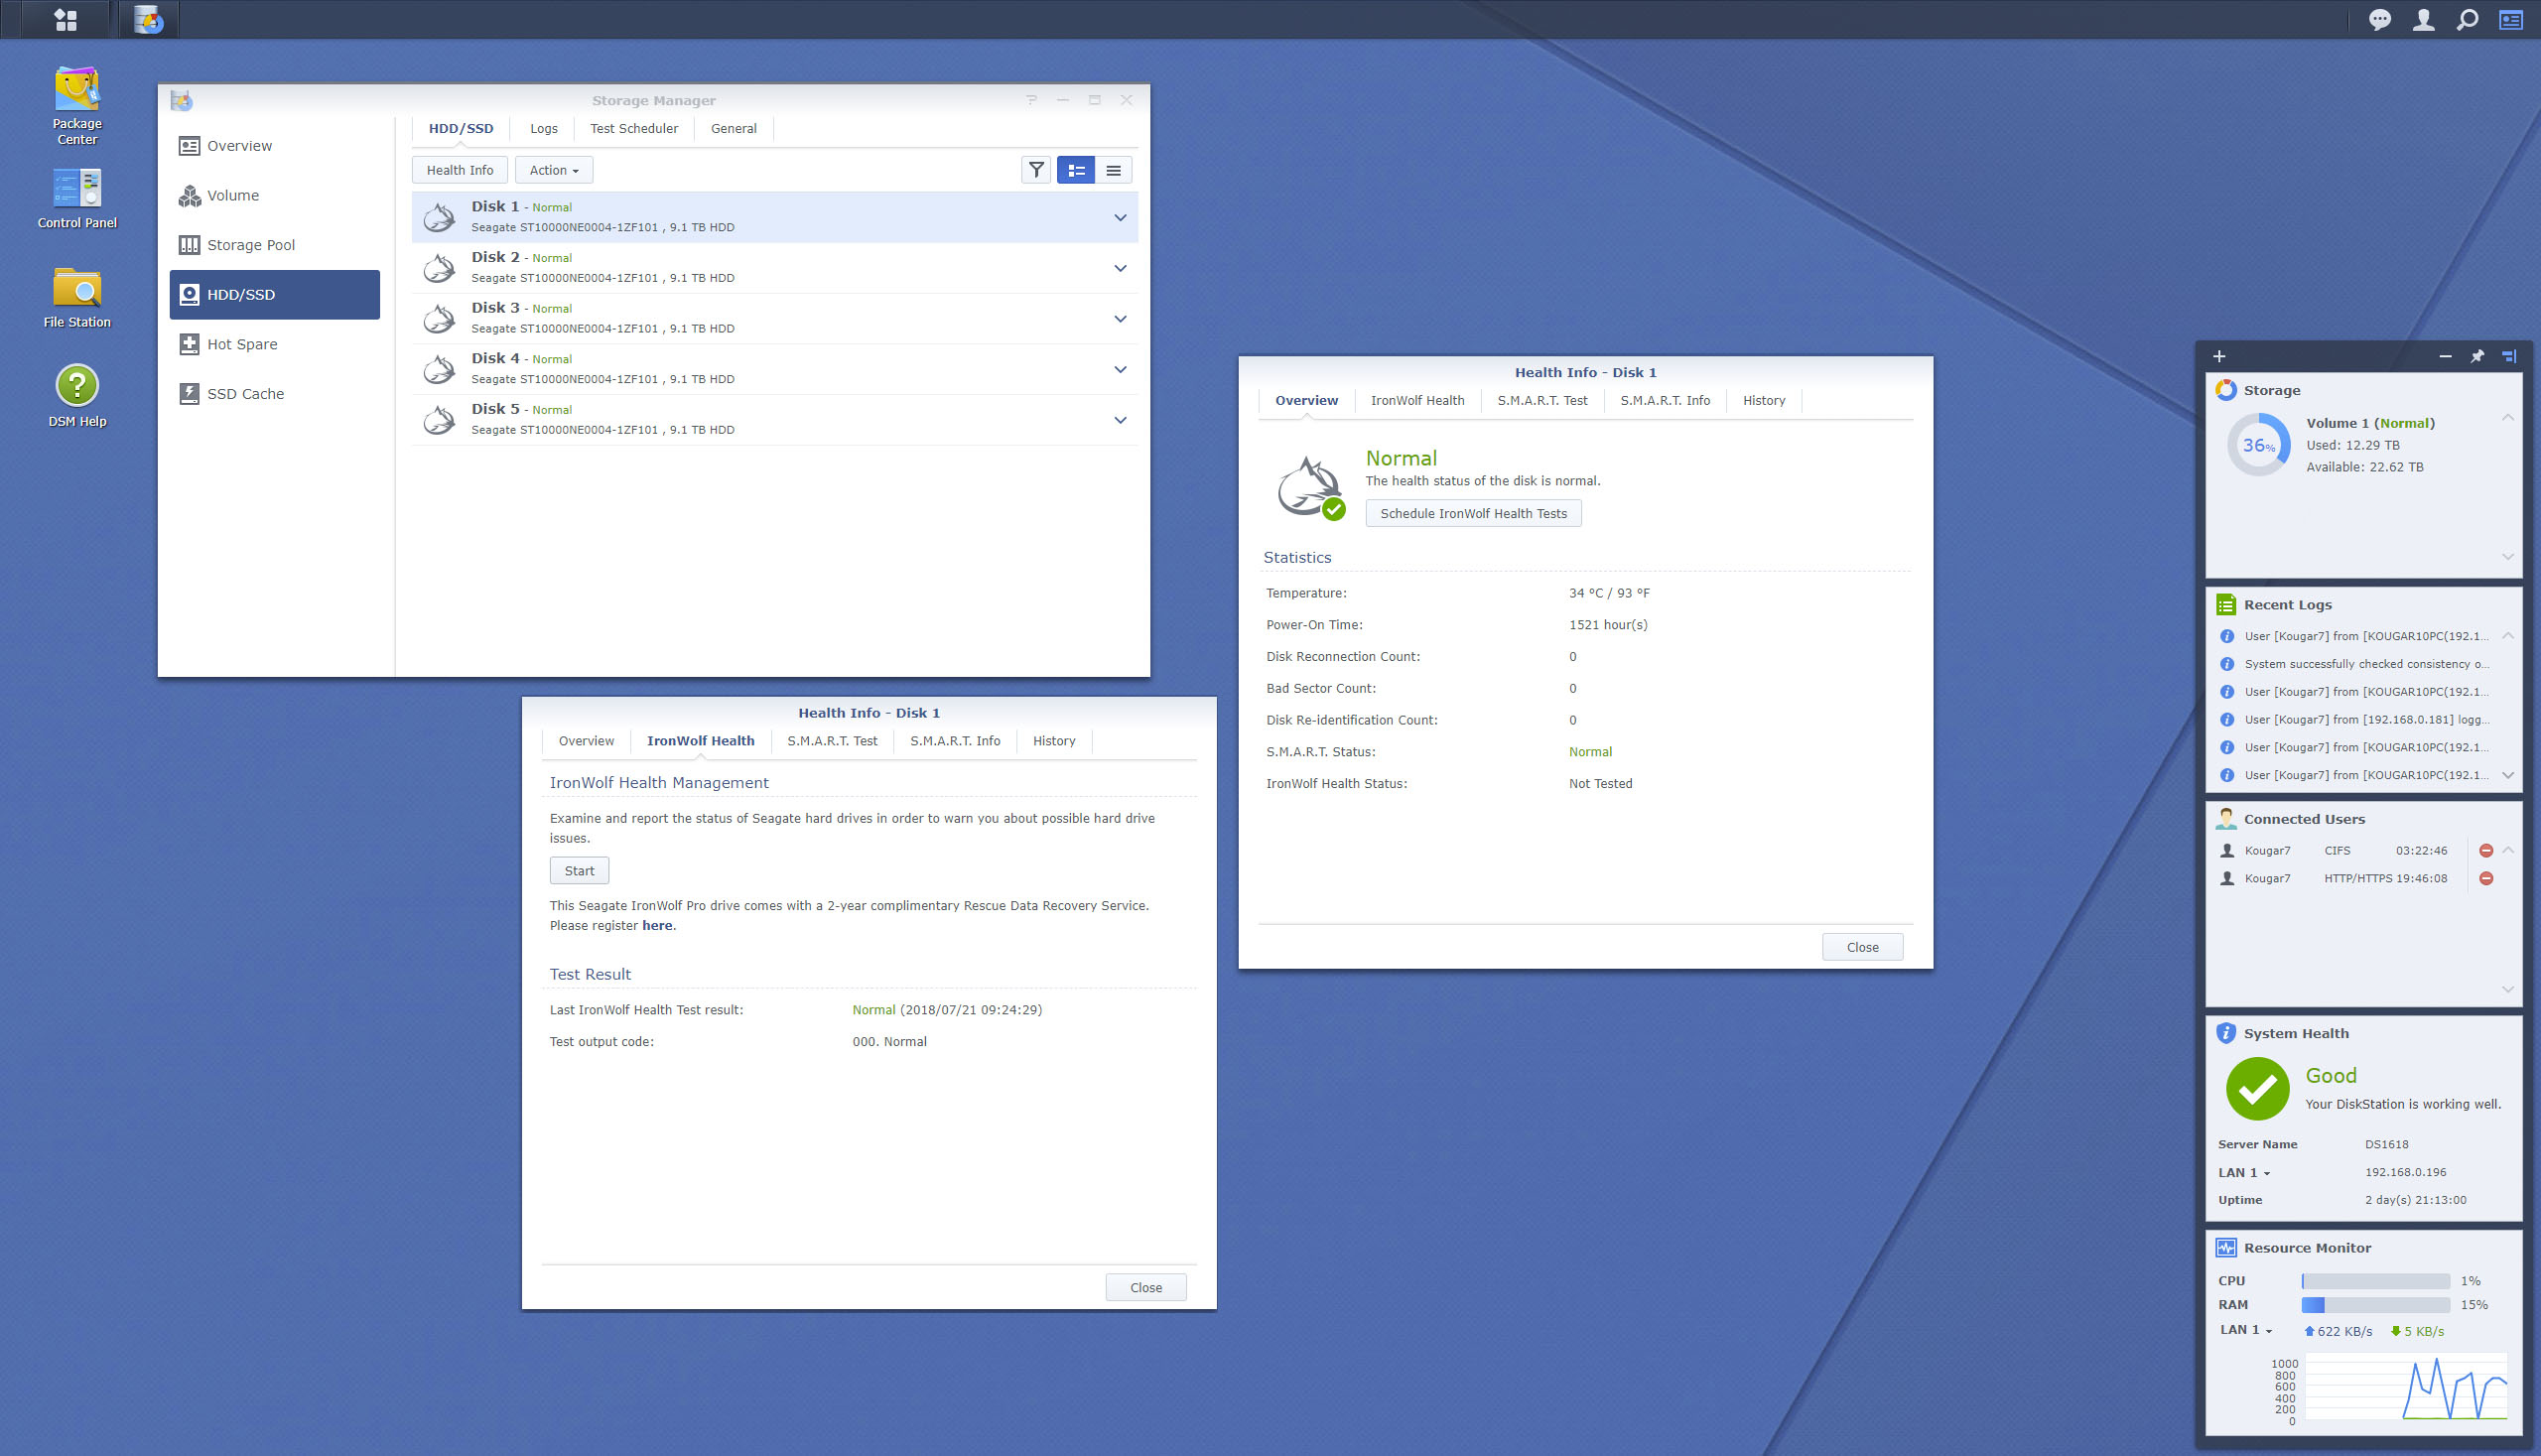Open Control Panel desktop icon
The height and width of the screenshot is (1456, 2541).
pyautogui.click(x=77, y=199)
